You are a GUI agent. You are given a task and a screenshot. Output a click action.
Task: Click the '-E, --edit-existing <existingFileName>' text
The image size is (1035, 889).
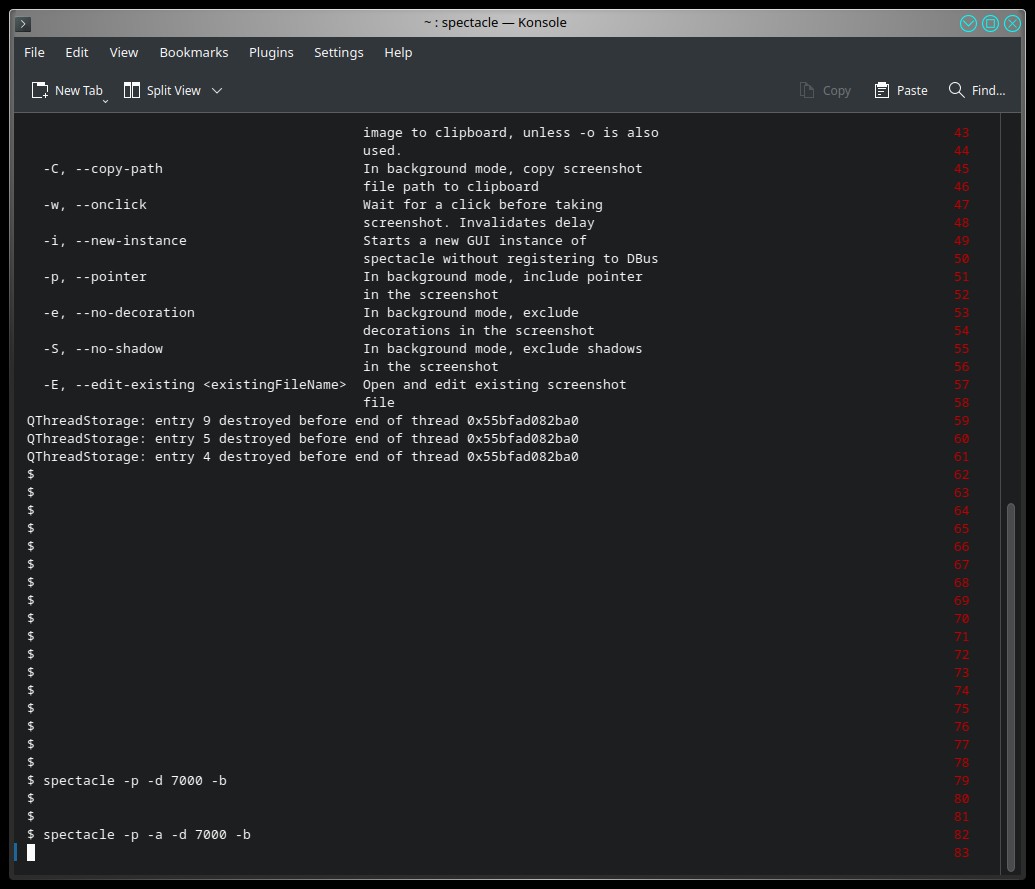point(195,385)
